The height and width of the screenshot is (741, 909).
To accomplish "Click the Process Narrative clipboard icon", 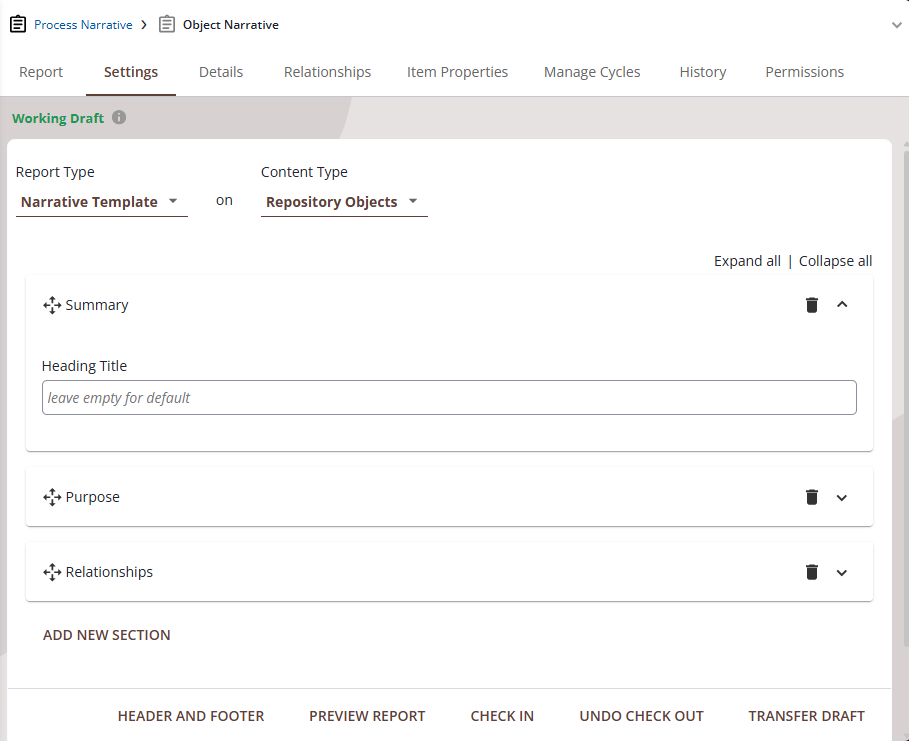I will pyautogui.click(x=18, y=24).
